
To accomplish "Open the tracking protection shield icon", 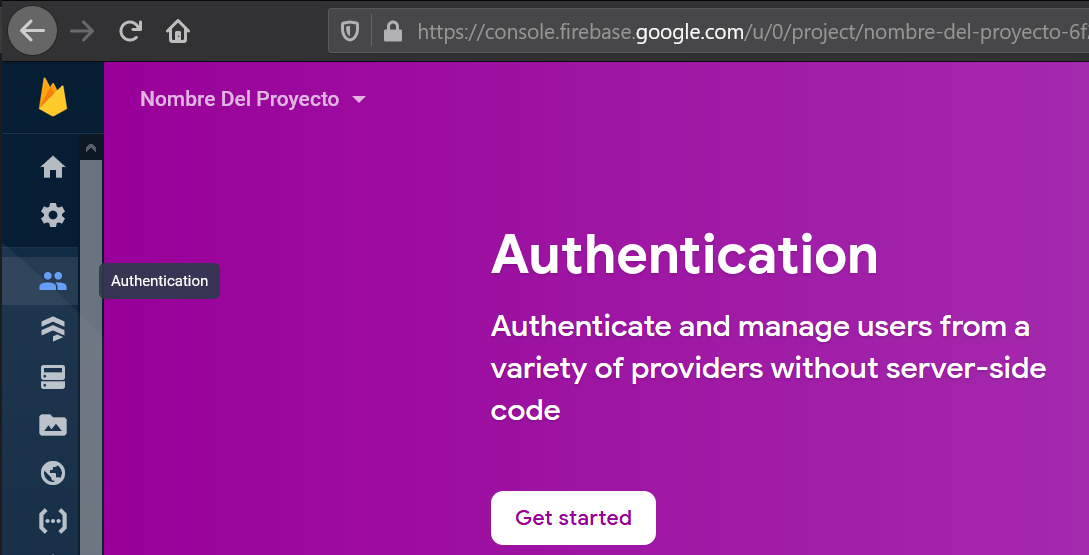I will point(350,32).
